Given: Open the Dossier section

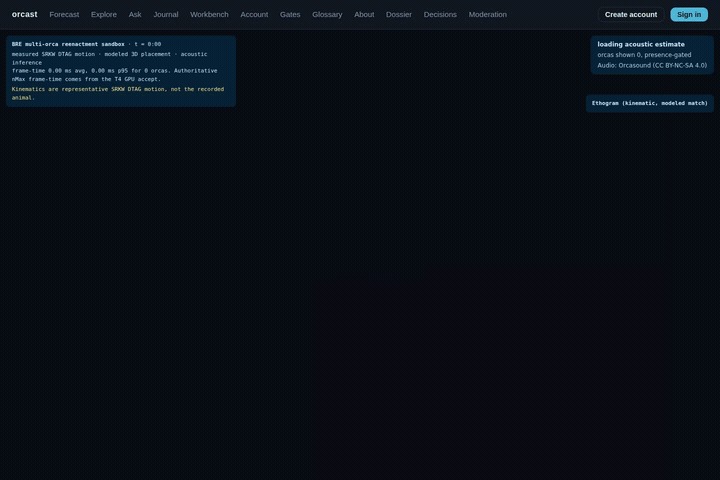Looking at the screenshot, I should point(399,14).
